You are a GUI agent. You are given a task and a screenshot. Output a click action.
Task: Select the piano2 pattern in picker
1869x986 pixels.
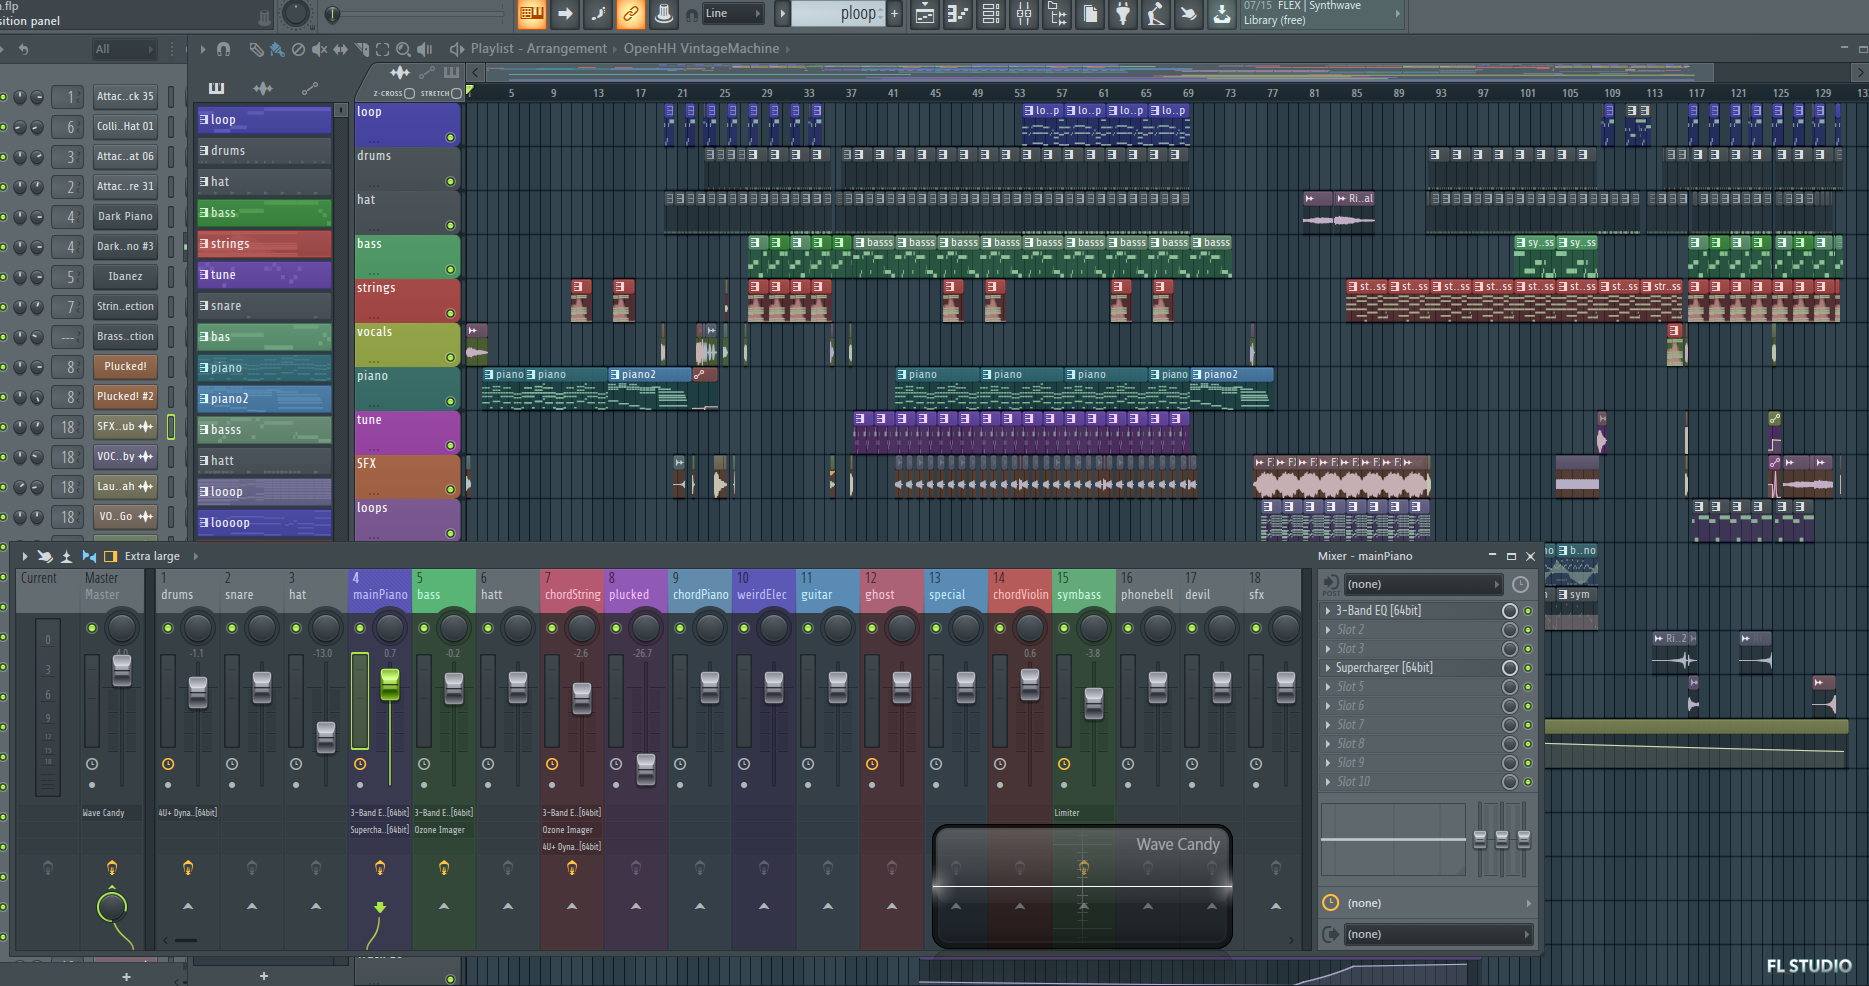click(x=264, y=398)
